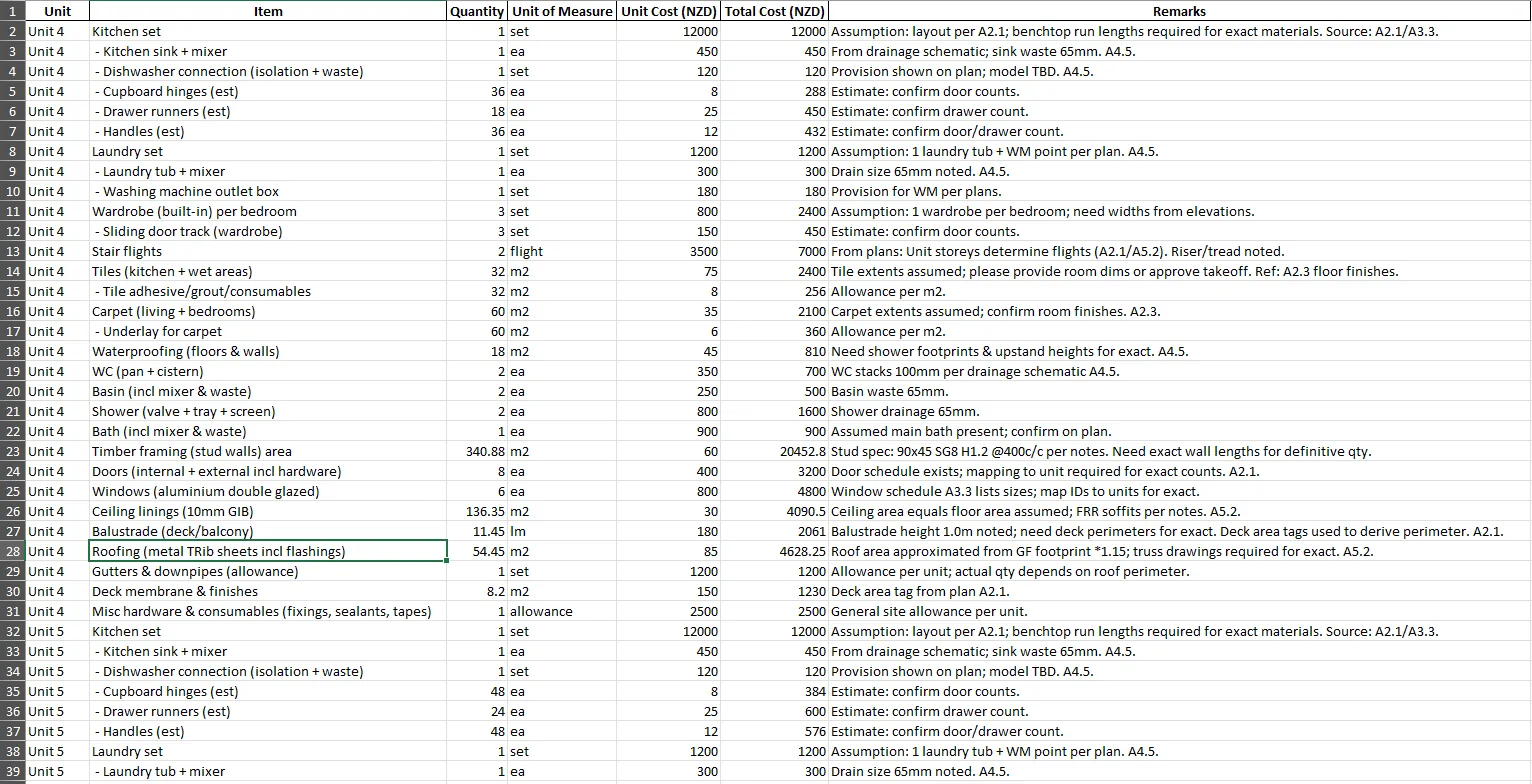The height and width of the screenshot is (784, 1532).
Task: Select entire row 28 via its row number
Action: pyautogui.click(x=13, y=551)
